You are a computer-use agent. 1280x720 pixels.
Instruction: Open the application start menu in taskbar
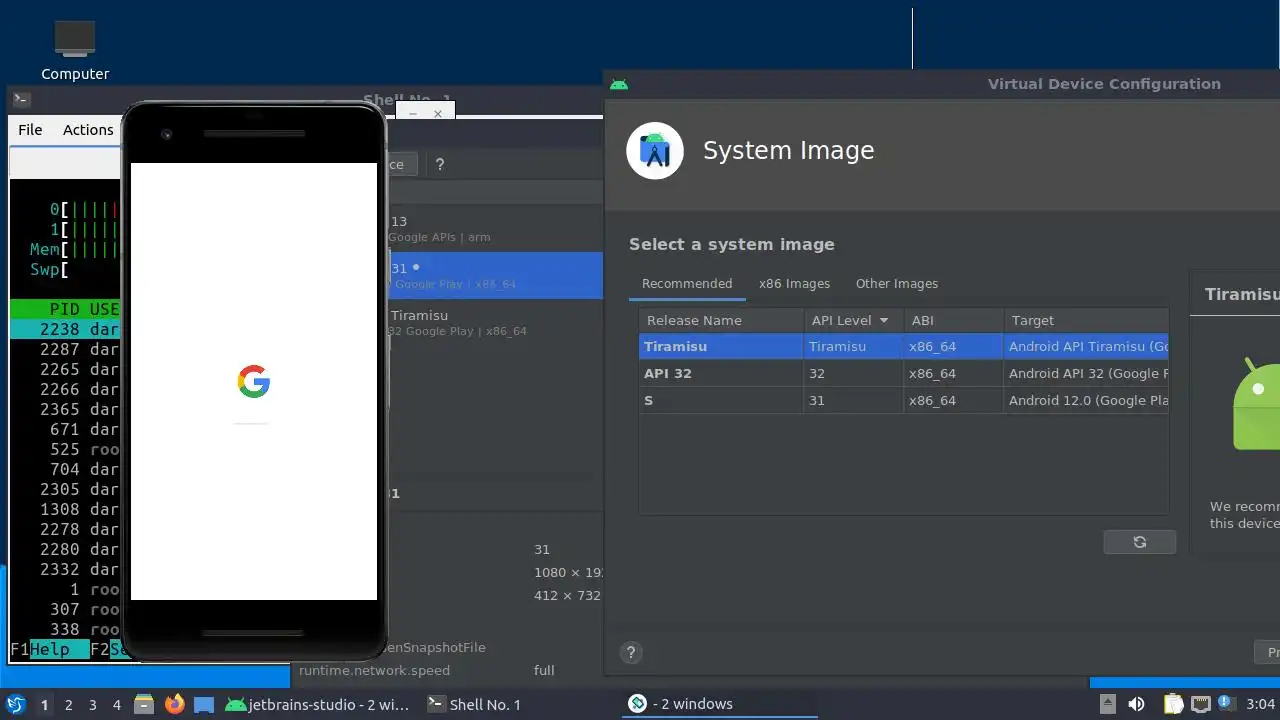15,704
